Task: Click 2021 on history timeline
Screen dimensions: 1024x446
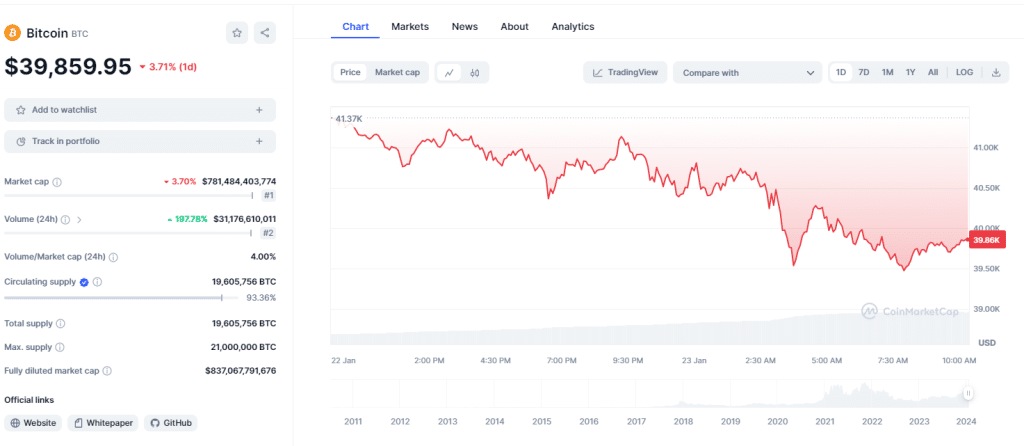Action: [x=825, y=421]
